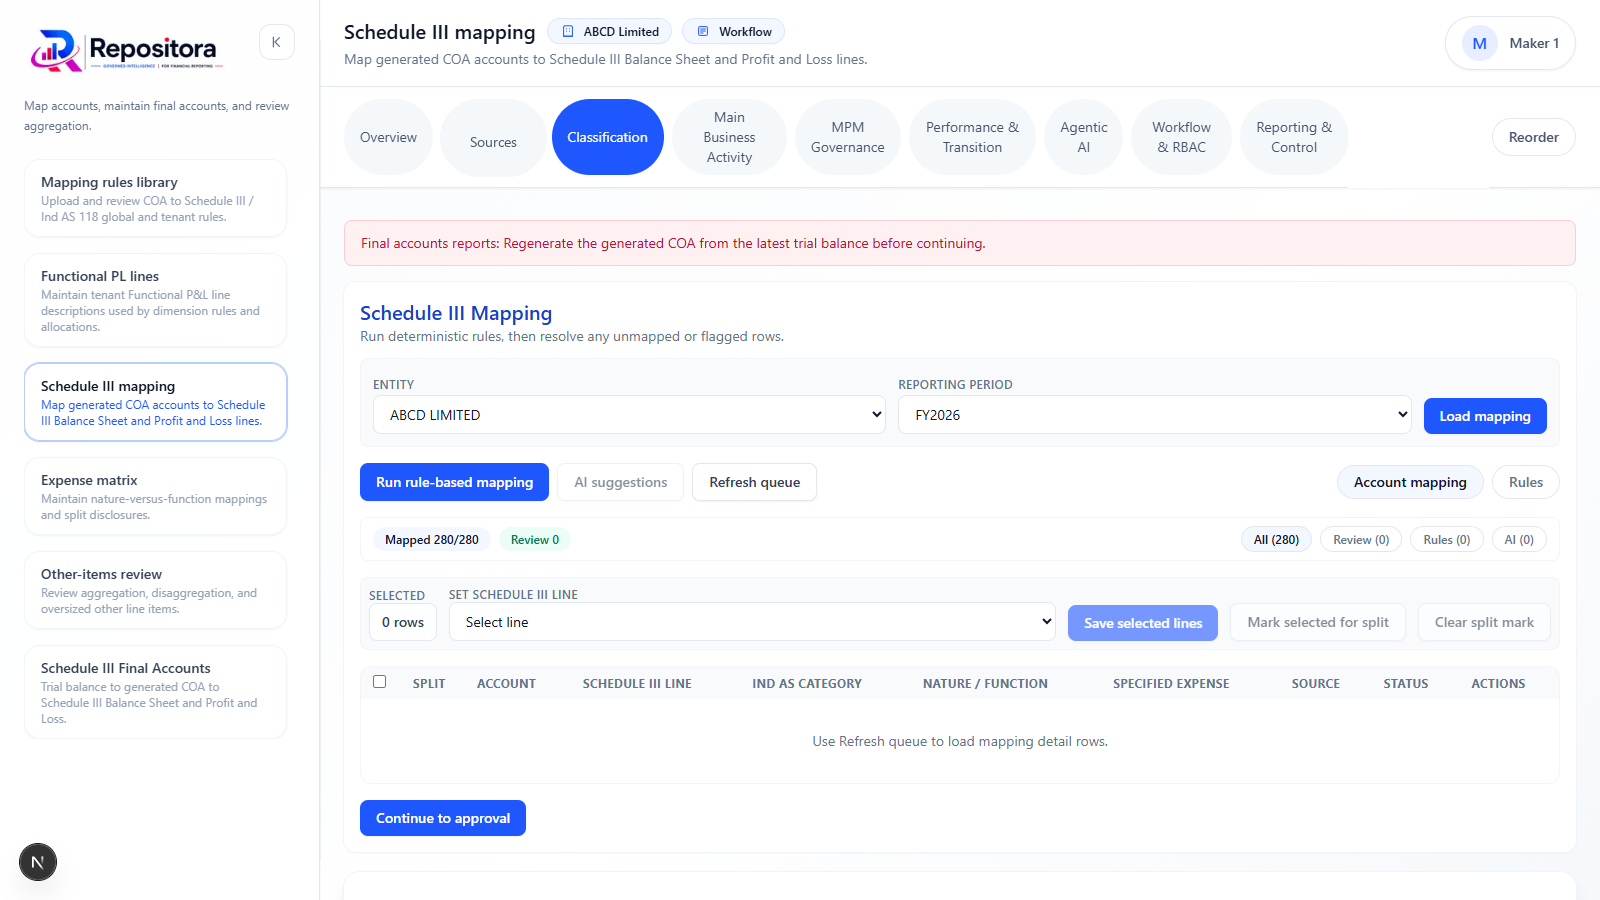
Task: Switch to Rules view
Action: coord(1526,482)
